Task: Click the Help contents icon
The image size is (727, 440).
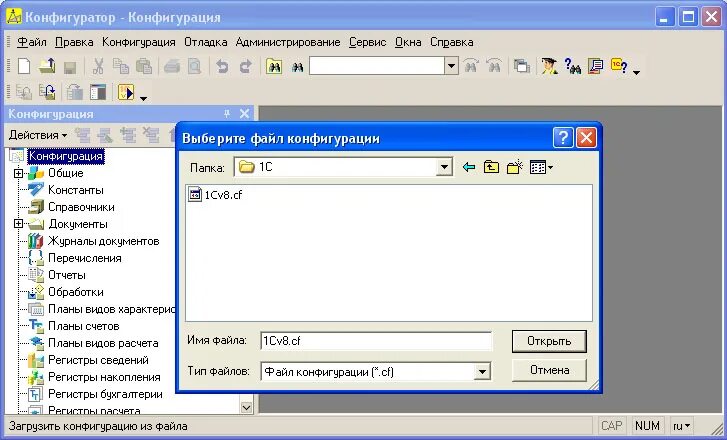Action: pos(595,66)
